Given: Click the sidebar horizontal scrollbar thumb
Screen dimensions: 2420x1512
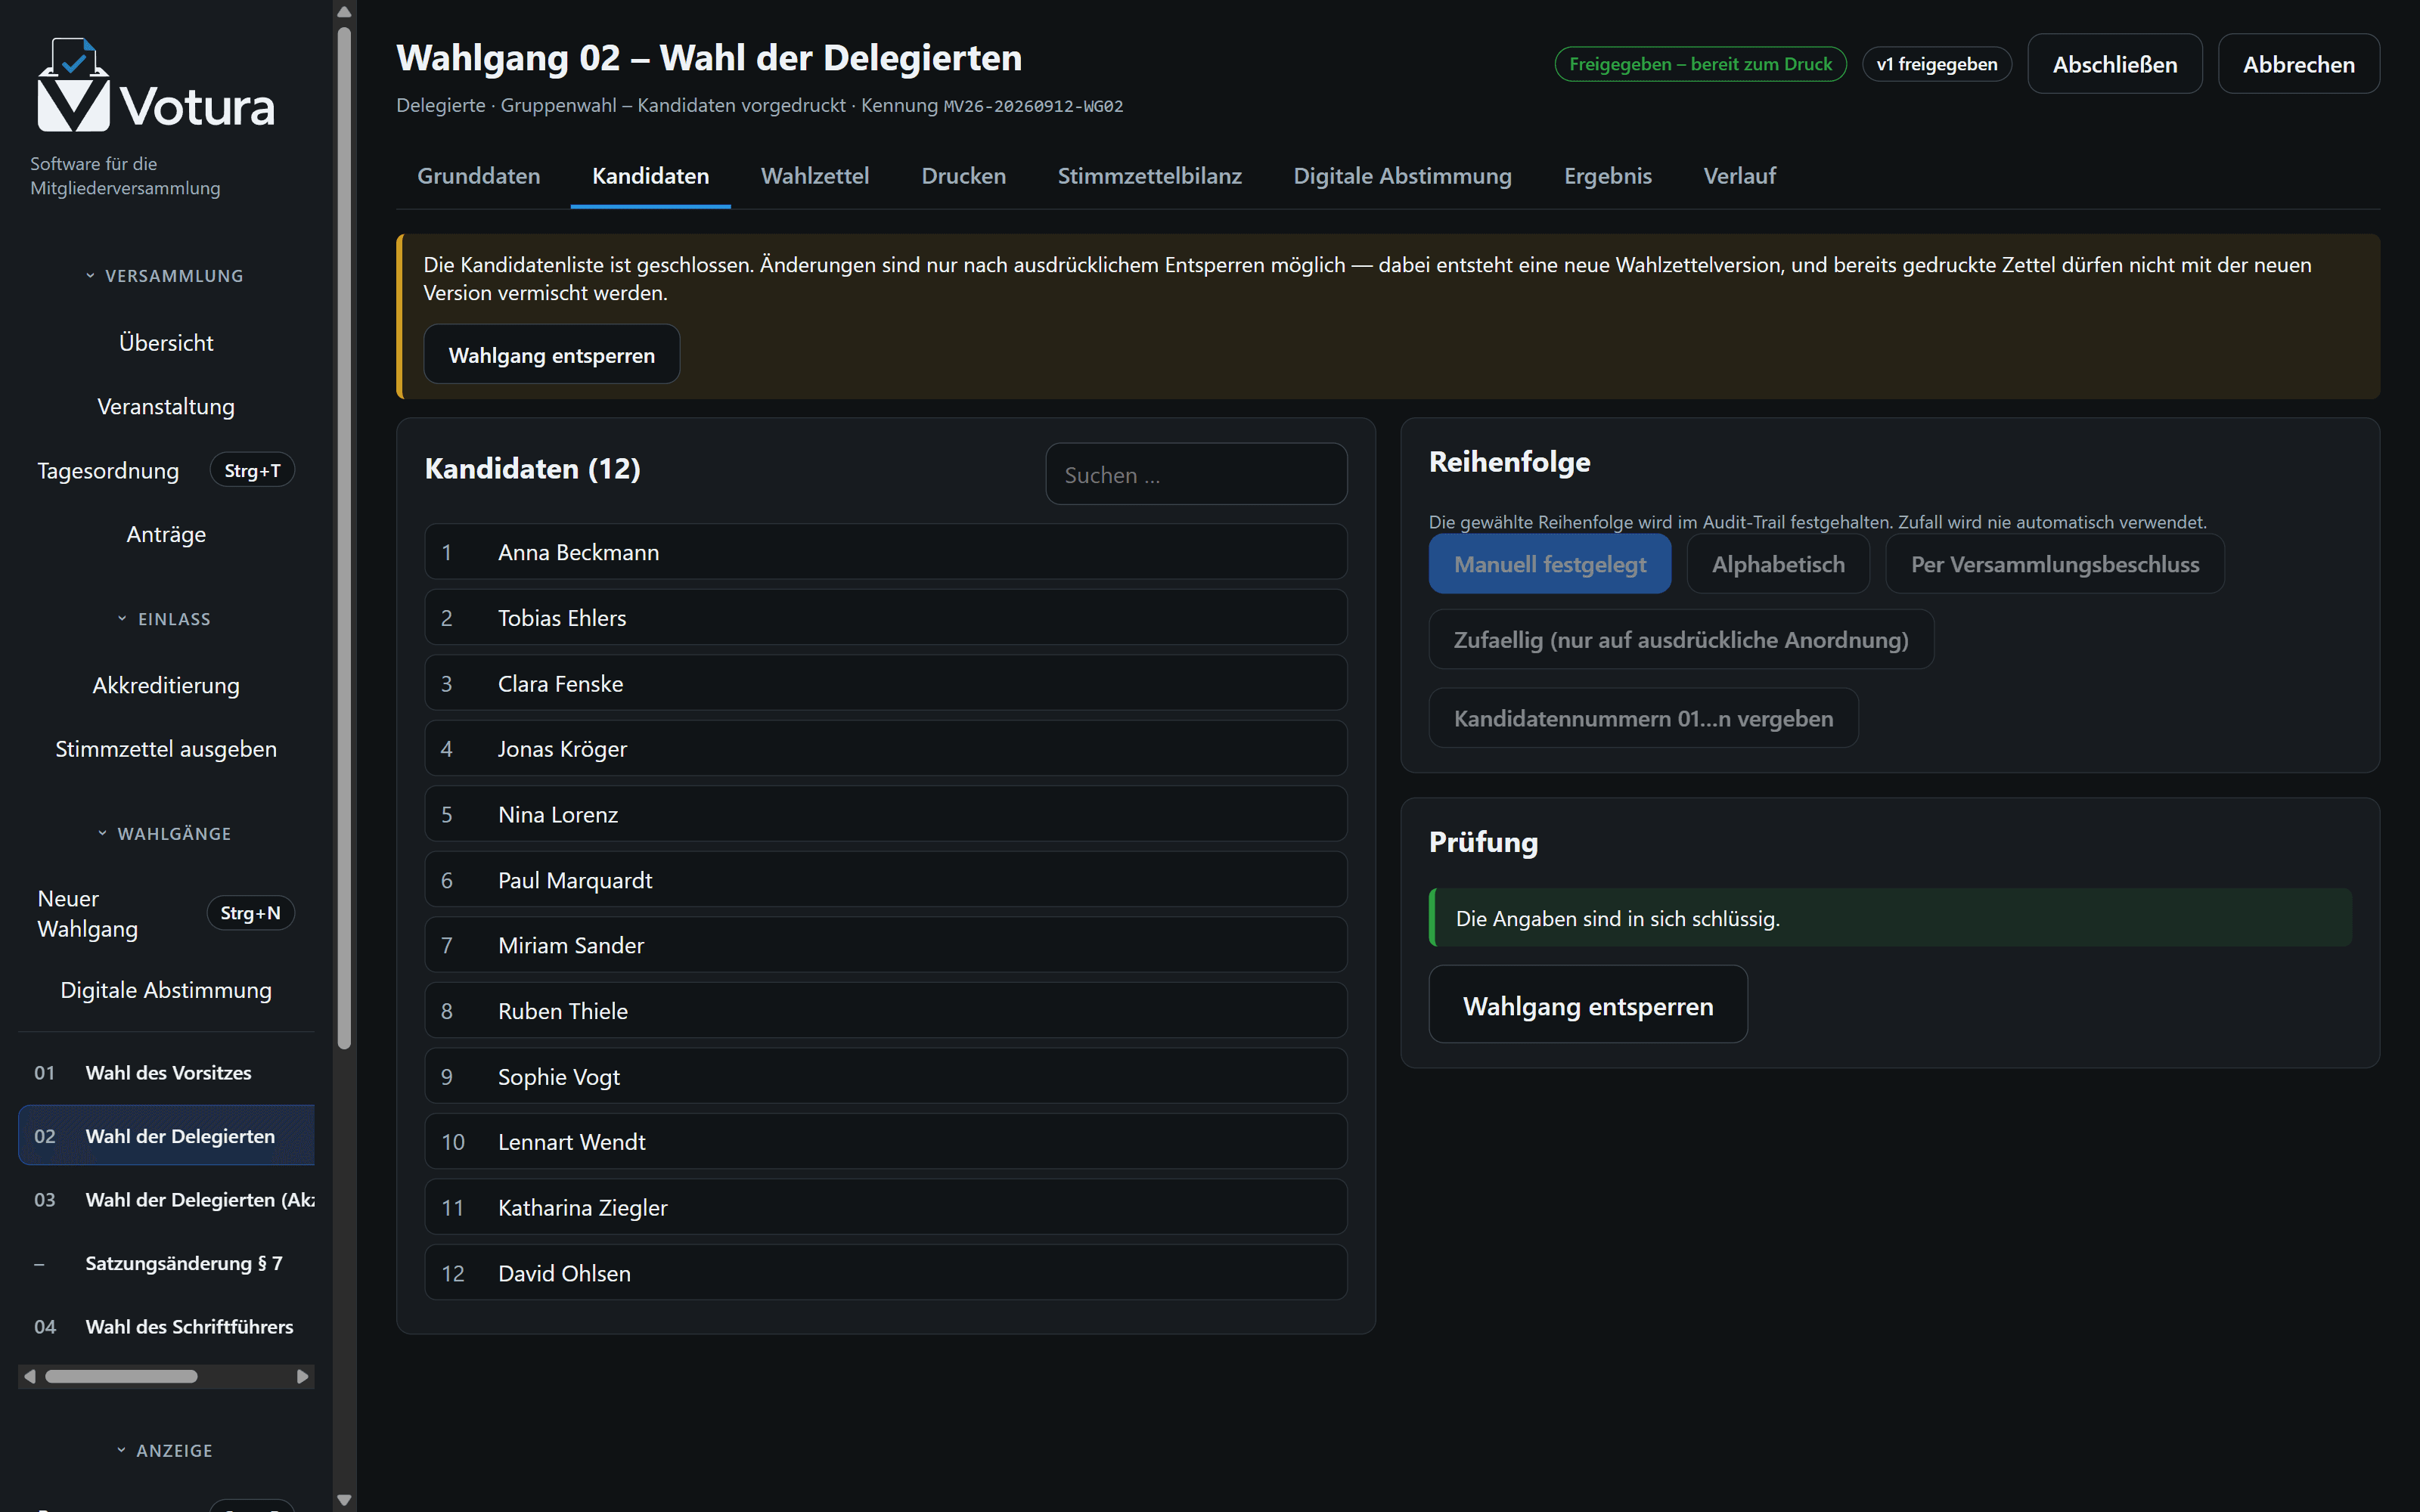Looking at the screenshot, I should [121, 1377].
